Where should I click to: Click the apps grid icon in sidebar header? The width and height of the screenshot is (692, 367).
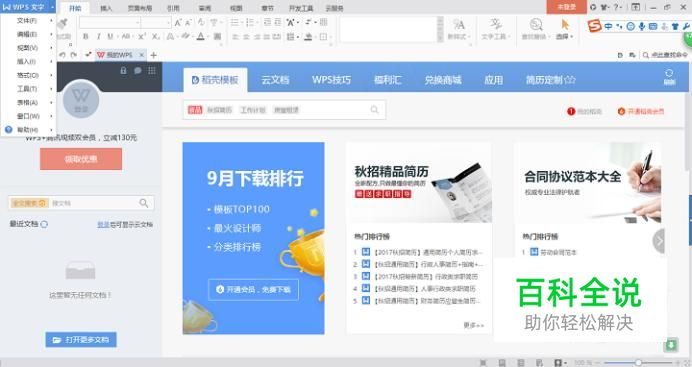(152, 71)
